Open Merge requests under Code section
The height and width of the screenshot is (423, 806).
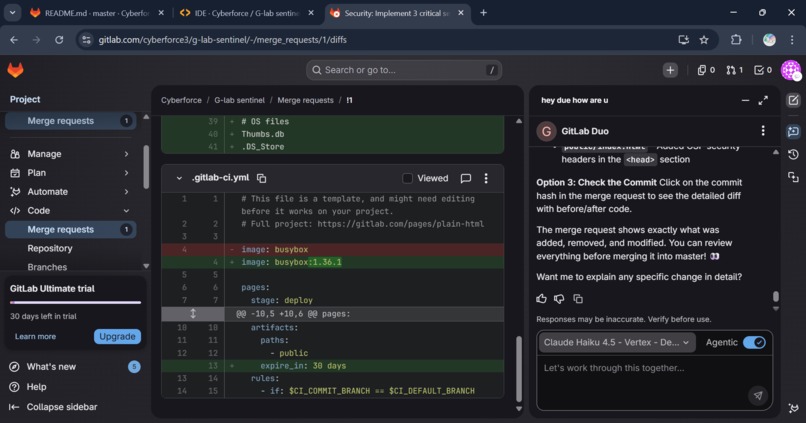[70, 229]
